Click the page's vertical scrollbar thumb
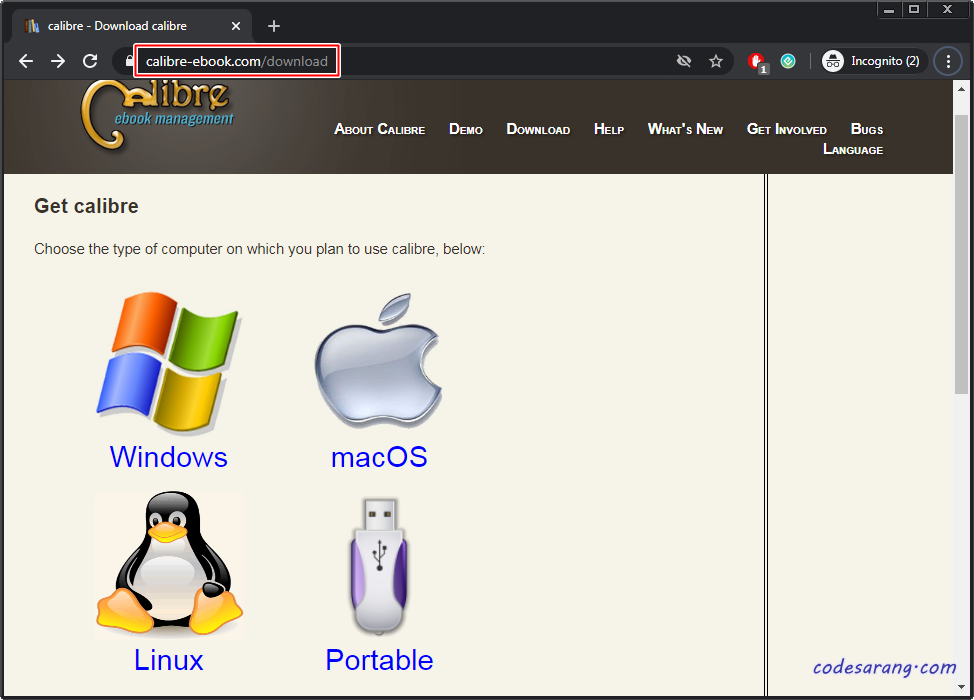The image size is (974, 700). (x=961, y=253)
